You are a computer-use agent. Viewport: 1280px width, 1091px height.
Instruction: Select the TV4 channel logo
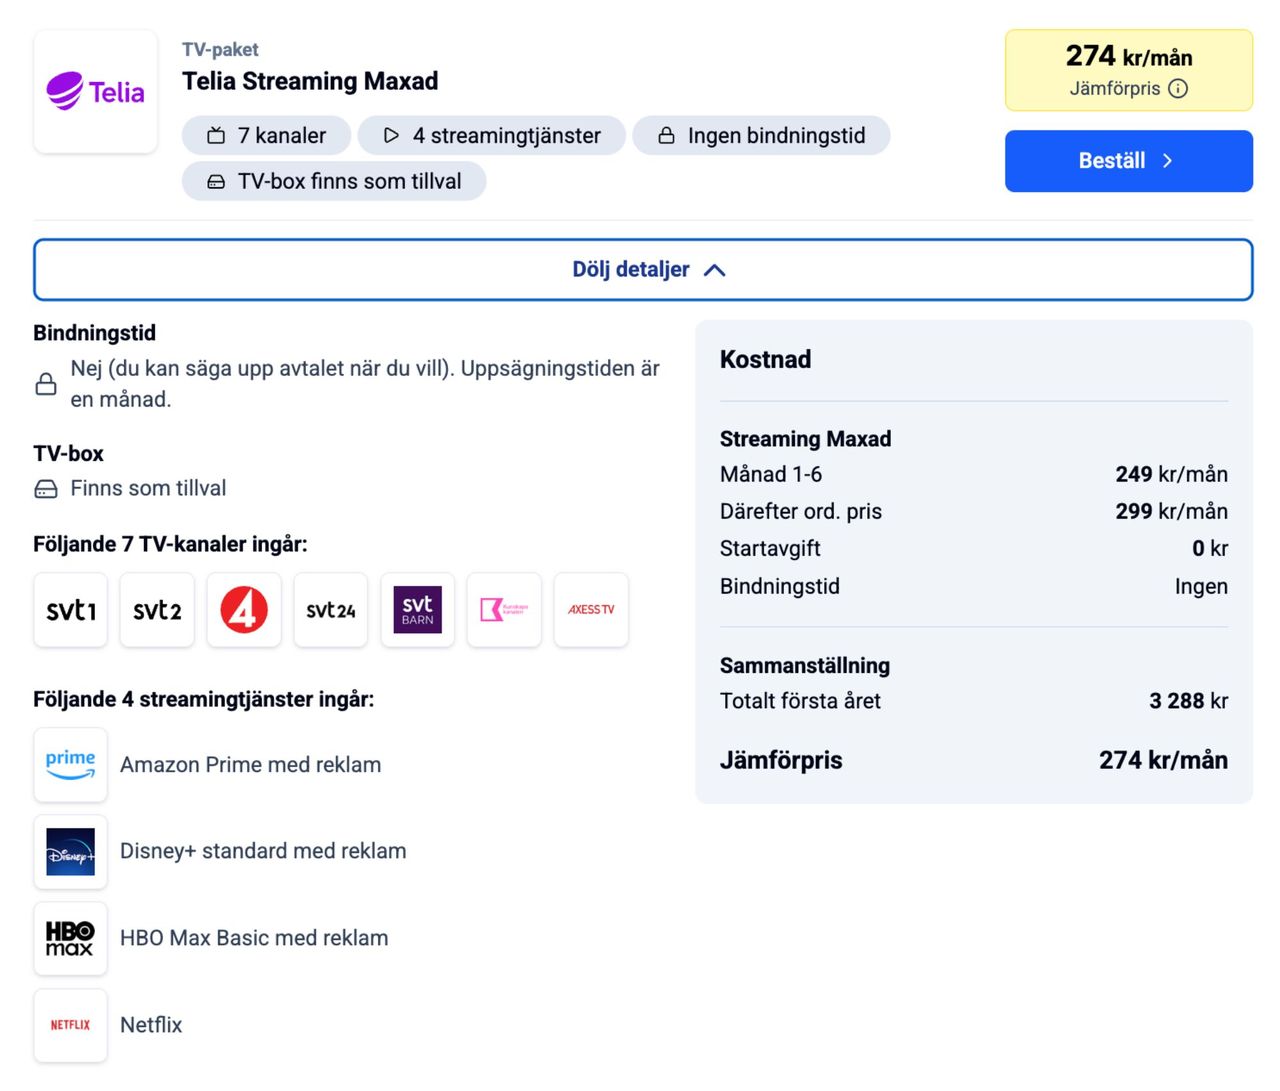click(x=244, y=610)
